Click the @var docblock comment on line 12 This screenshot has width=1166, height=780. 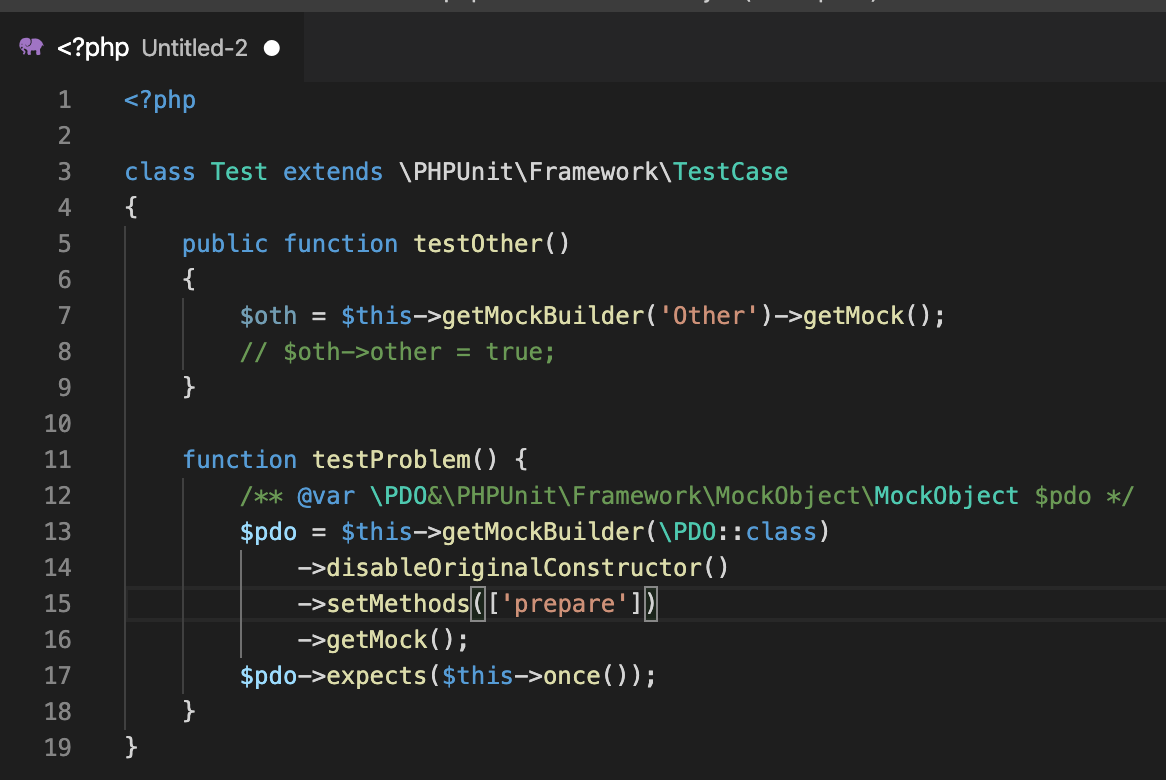[x=600, y=495]
